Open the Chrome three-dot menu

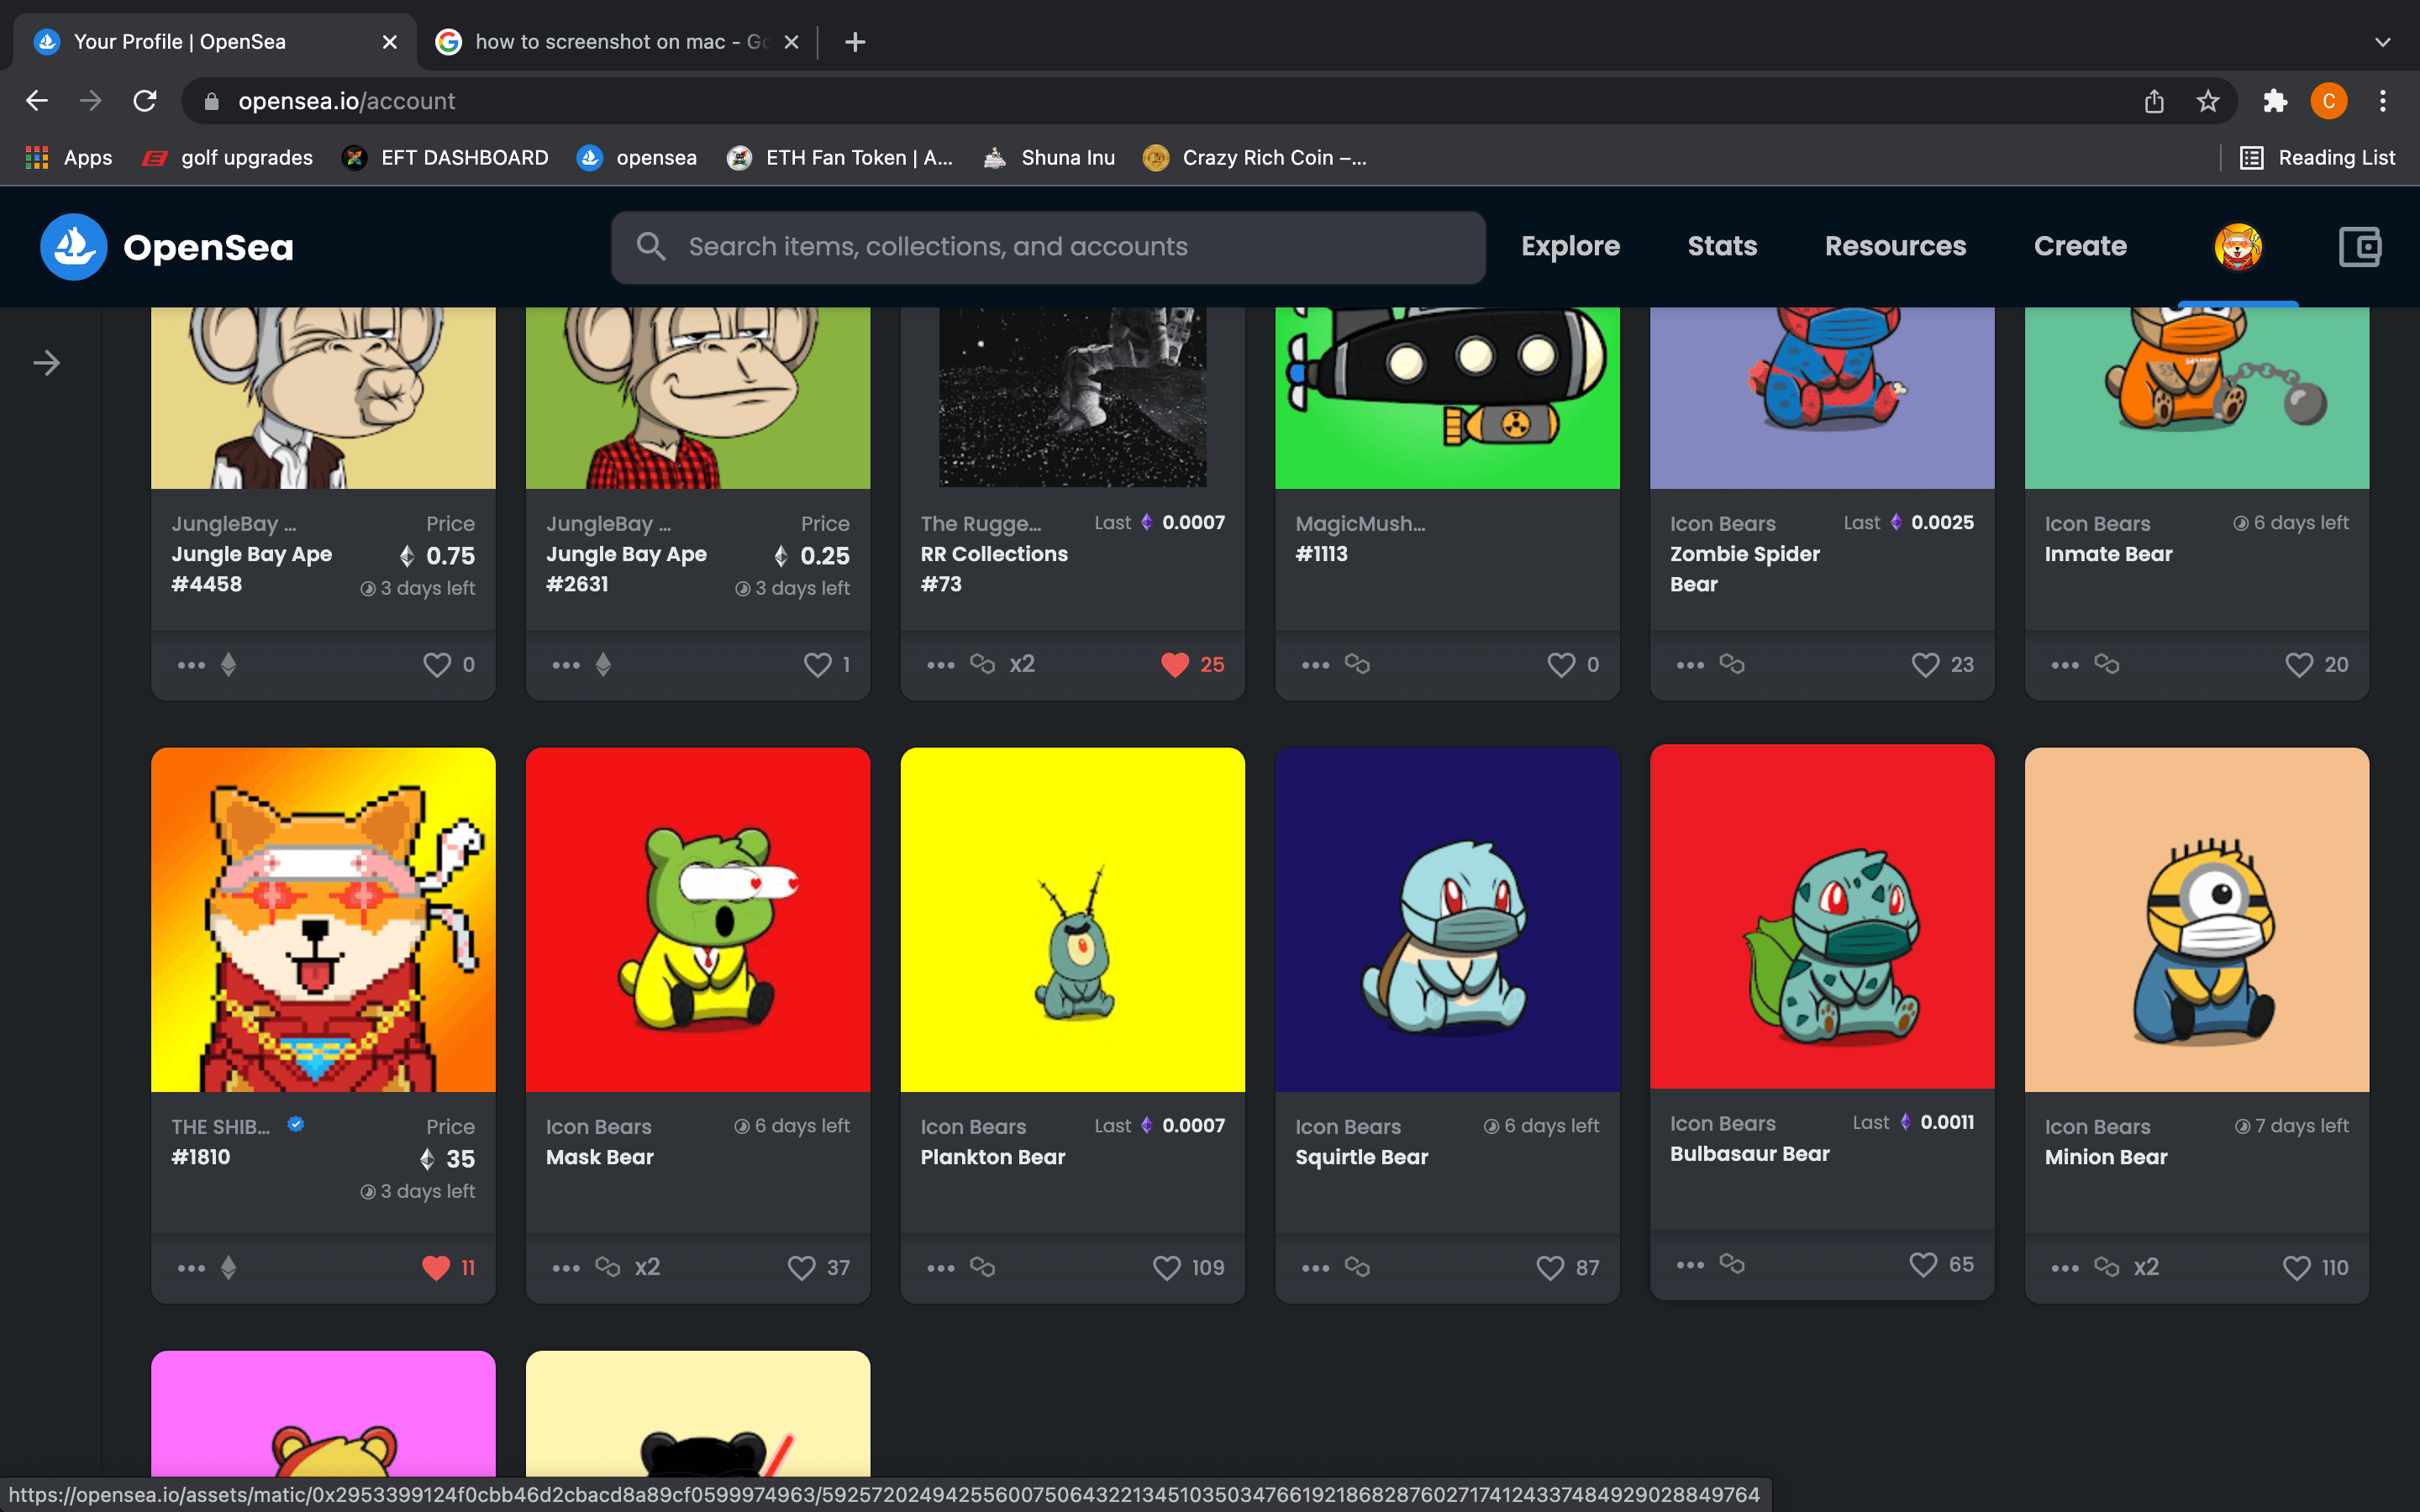[x=2383, y=101]
